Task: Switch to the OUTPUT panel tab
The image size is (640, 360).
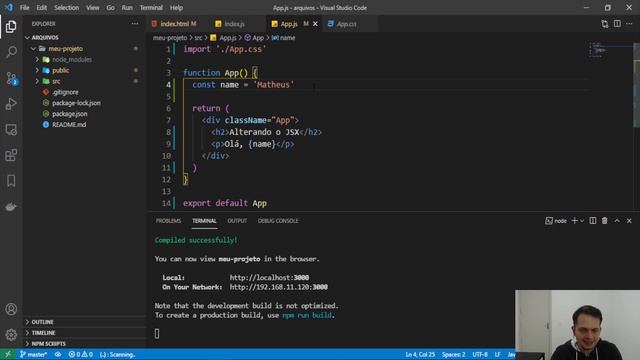Action: 237,221
